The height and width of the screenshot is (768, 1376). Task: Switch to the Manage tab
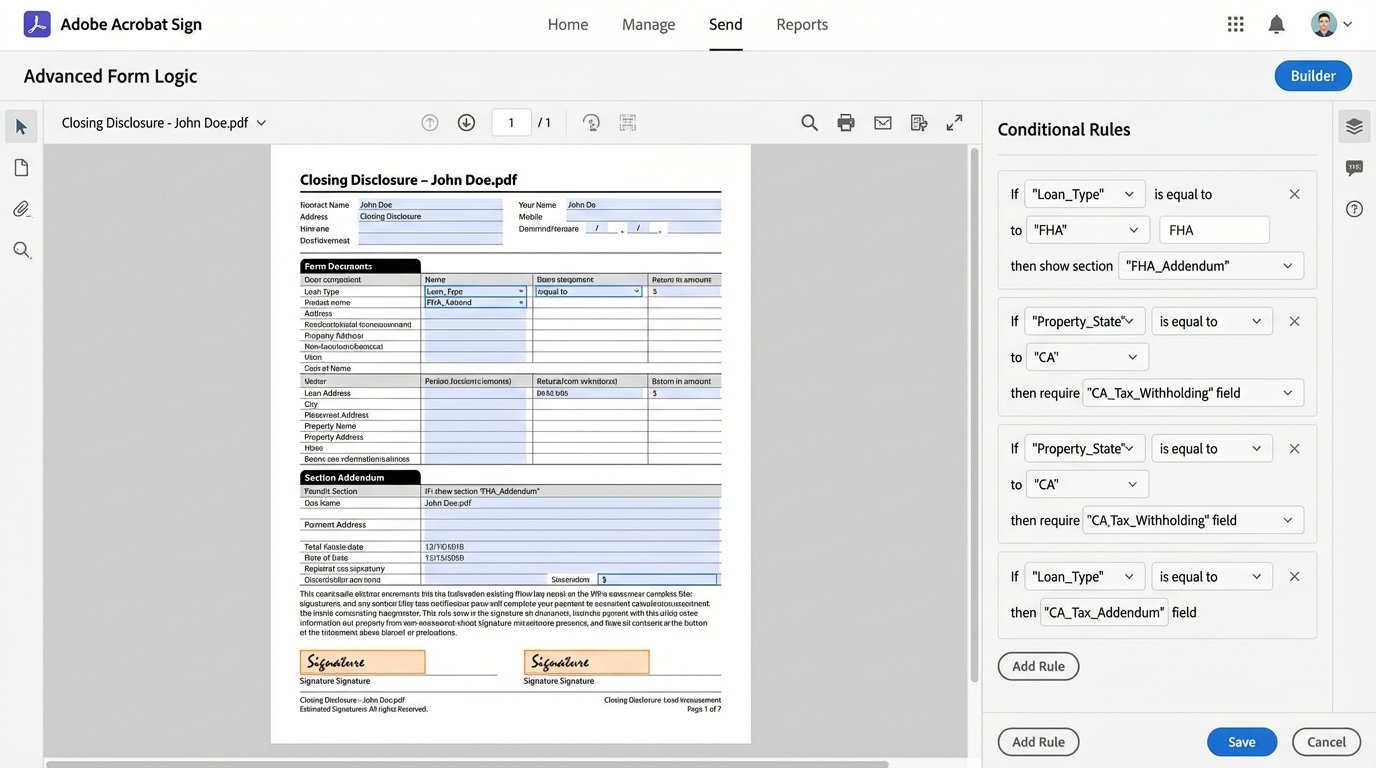(x=648, y=24)
